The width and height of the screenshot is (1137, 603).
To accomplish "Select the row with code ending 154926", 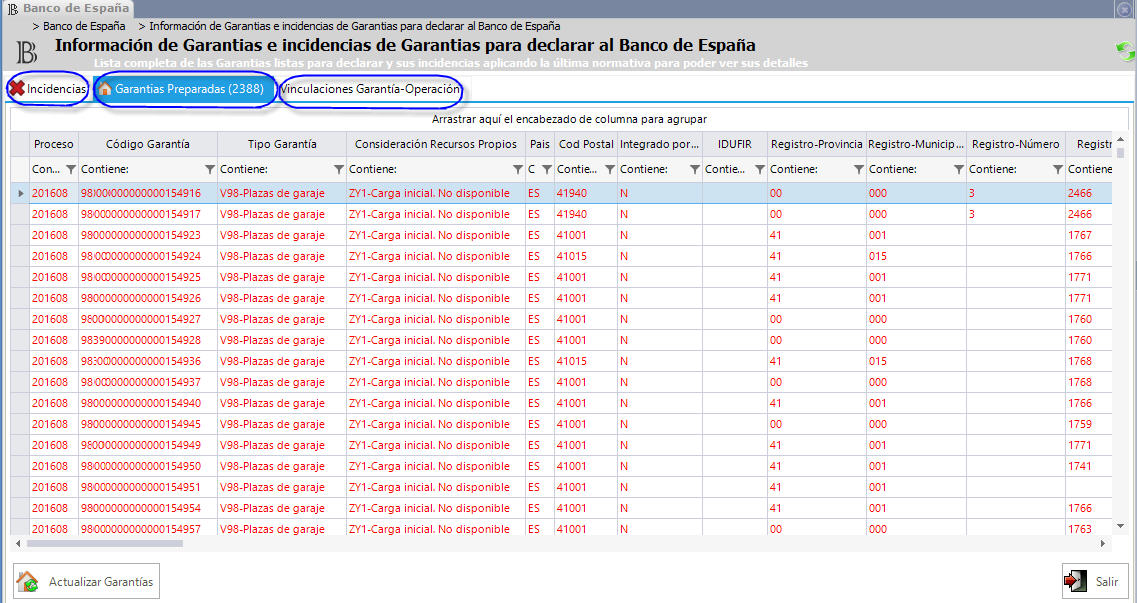I will pos(561,299).
